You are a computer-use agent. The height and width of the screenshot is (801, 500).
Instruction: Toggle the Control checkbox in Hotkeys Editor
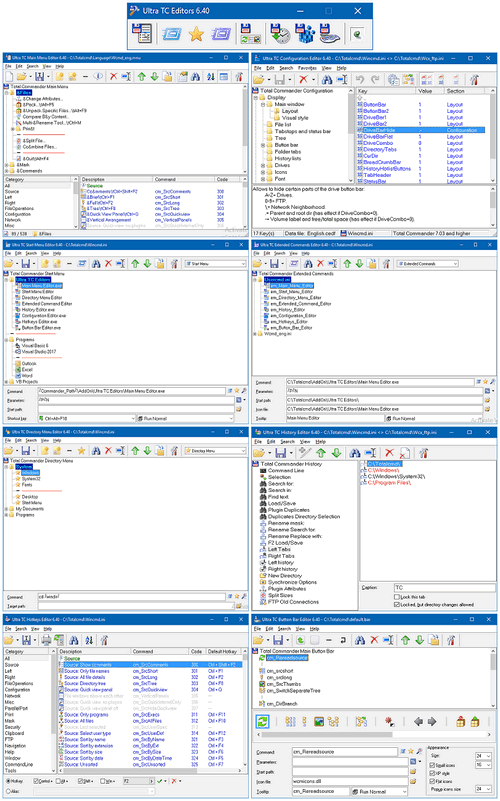tap(36, 782)
